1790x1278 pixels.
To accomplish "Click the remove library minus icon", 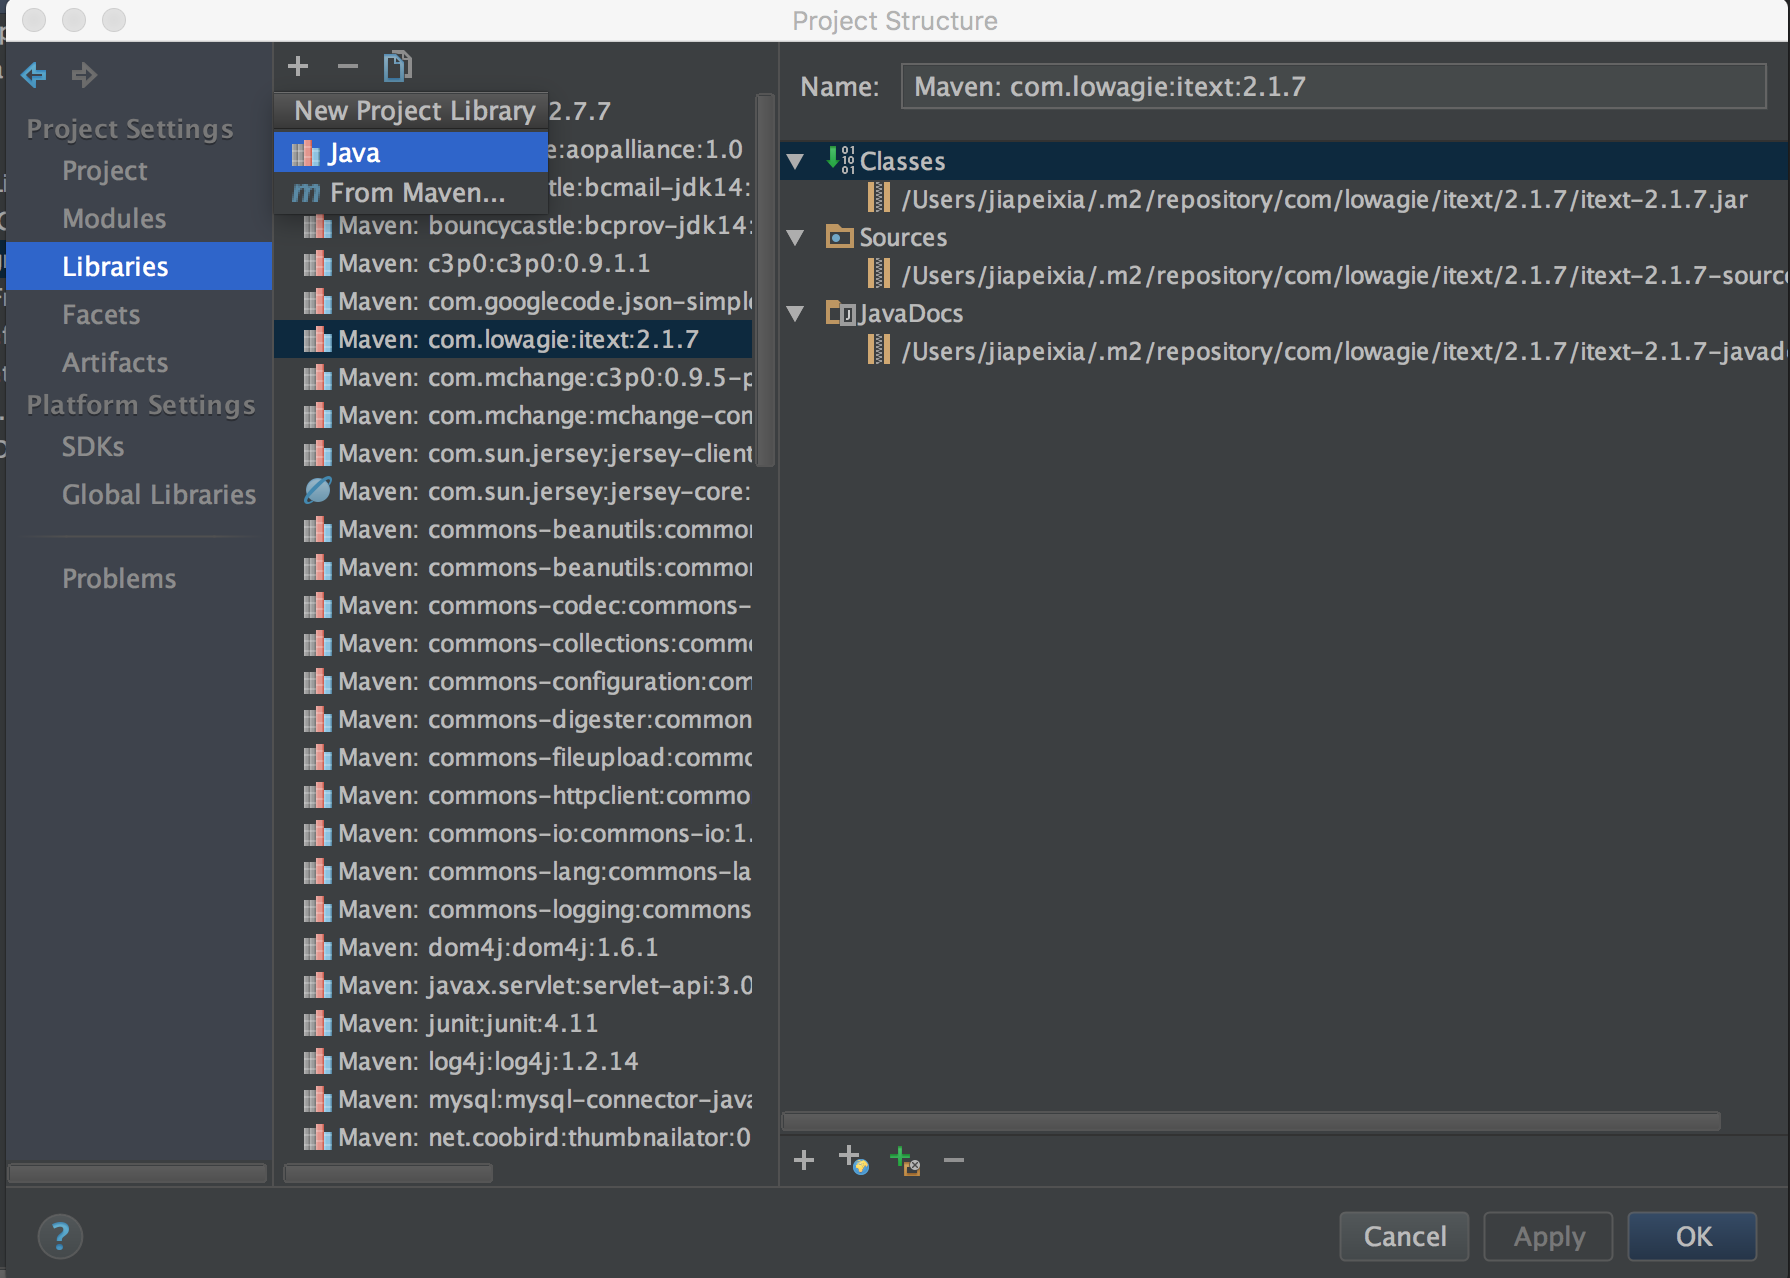I will pyautogui.click(x=347, y=66).
